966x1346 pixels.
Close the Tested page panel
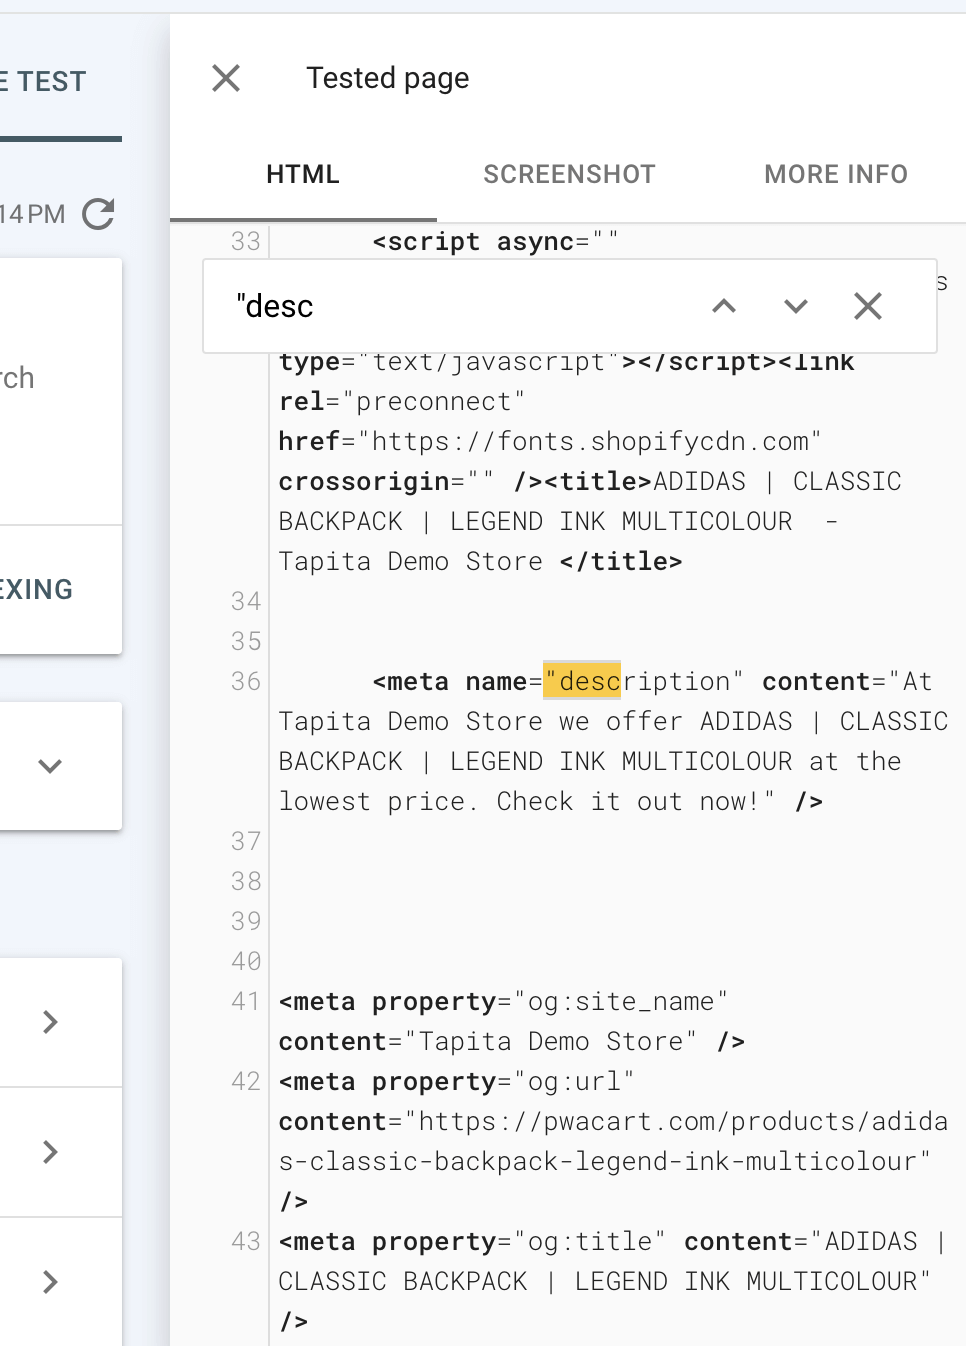click(226, 78)
